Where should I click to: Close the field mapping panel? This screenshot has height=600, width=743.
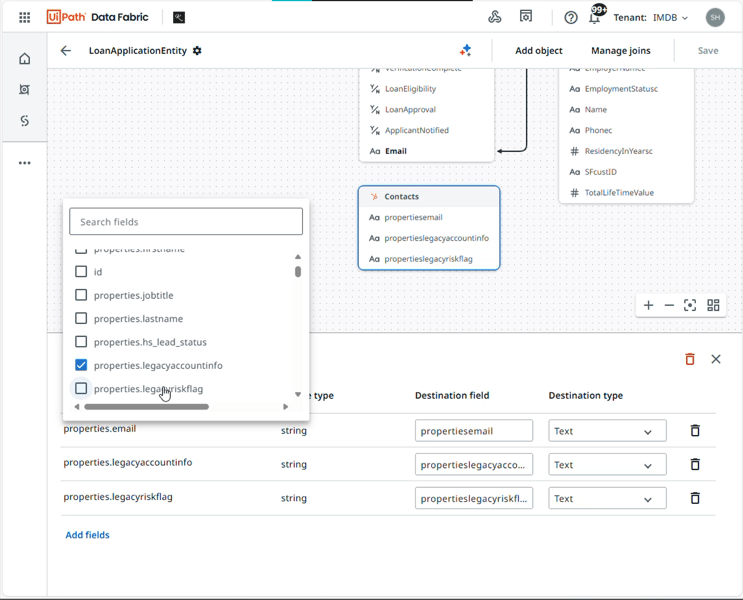coord(716,359)
